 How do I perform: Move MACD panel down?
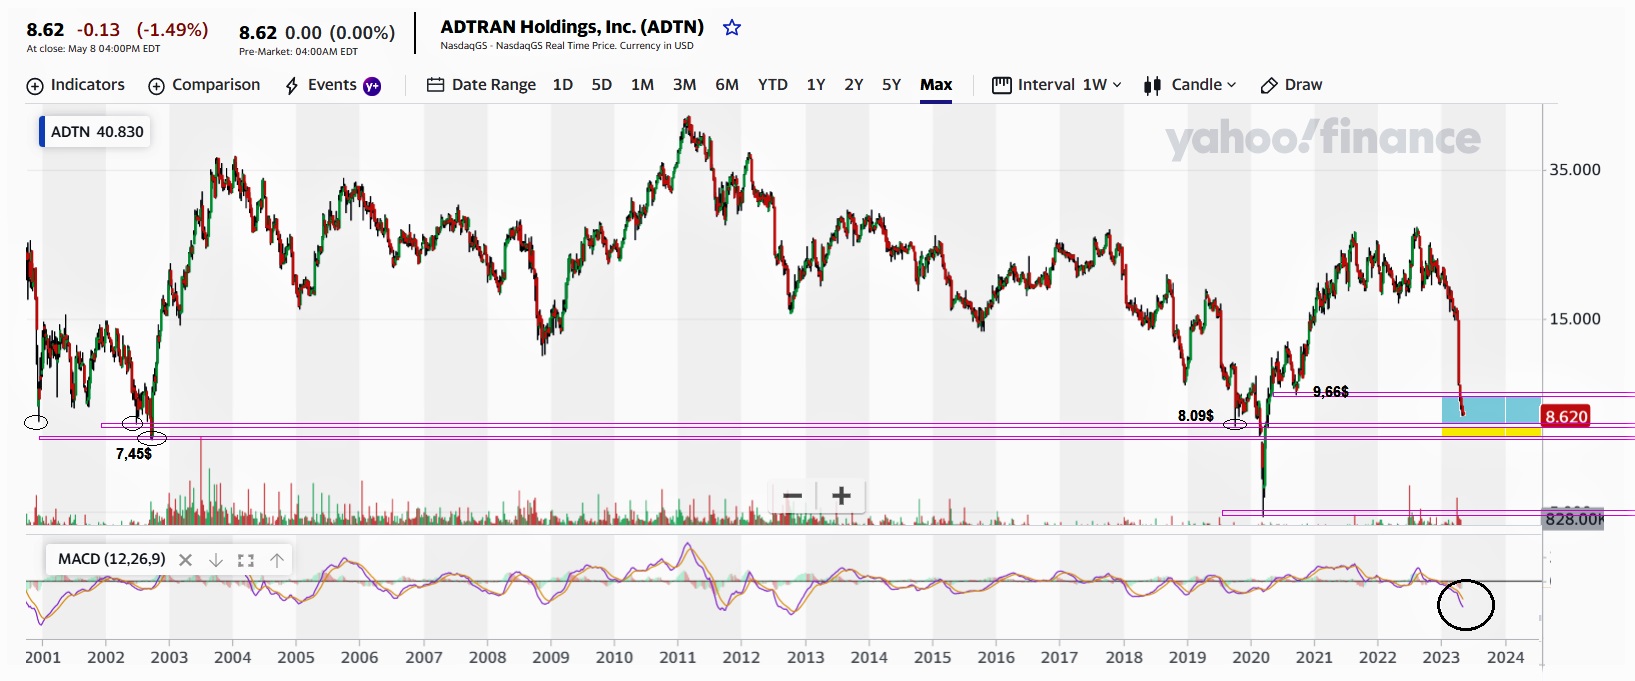pos(215,560)
